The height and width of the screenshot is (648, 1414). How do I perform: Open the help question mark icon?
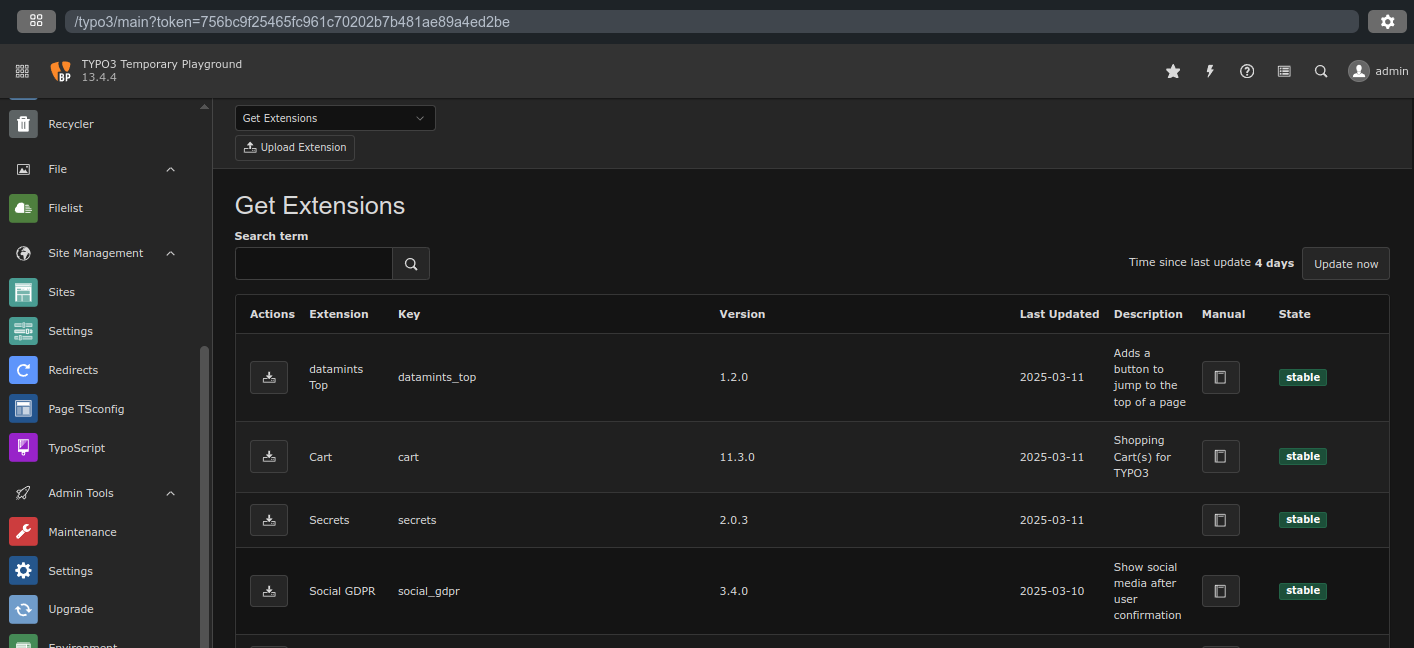click(x=1247, y=71)
